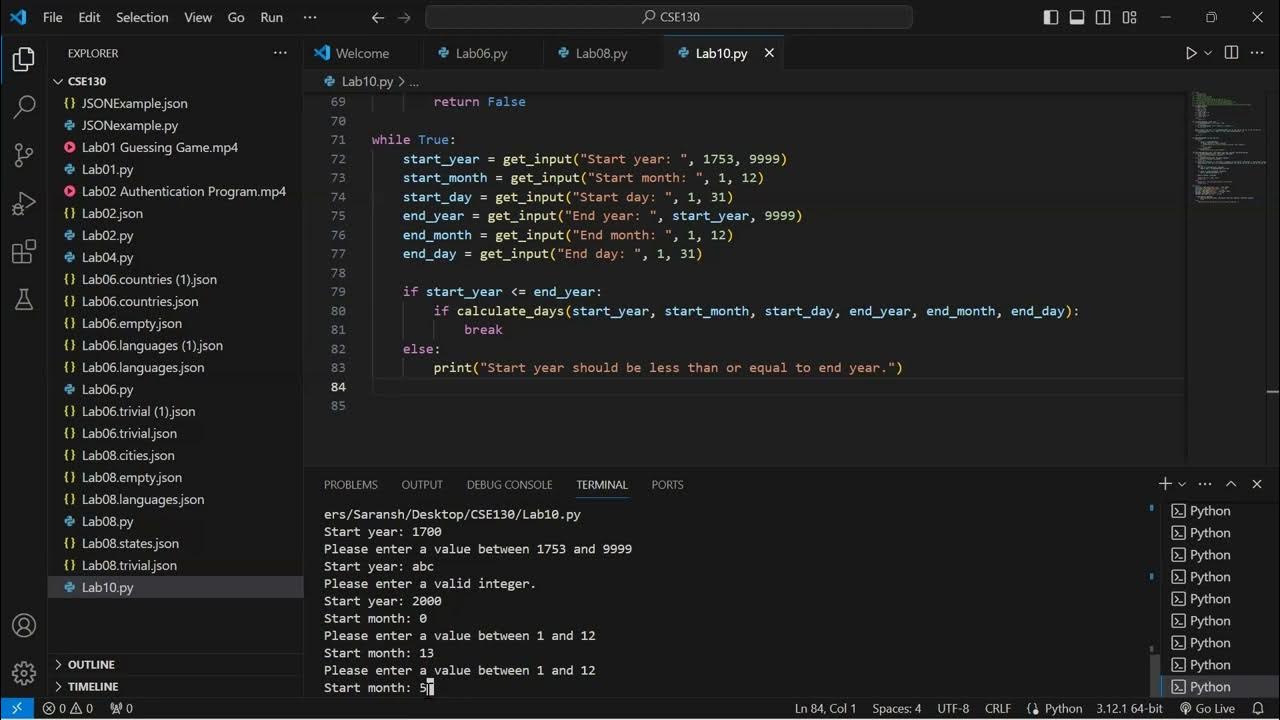Open the Go menu
This screenshot has height=720, width=1280.
click(236, 17)
